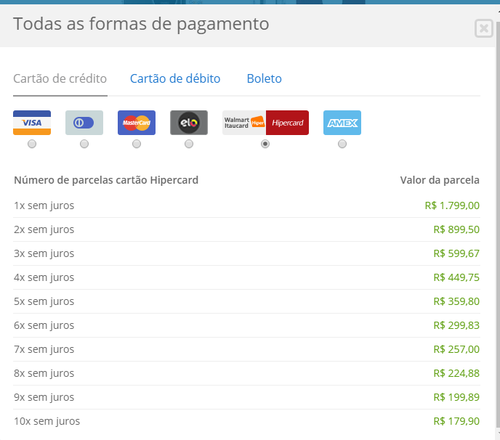Click the value R$ 359,80
500x440 pixels.
point(456,302)
